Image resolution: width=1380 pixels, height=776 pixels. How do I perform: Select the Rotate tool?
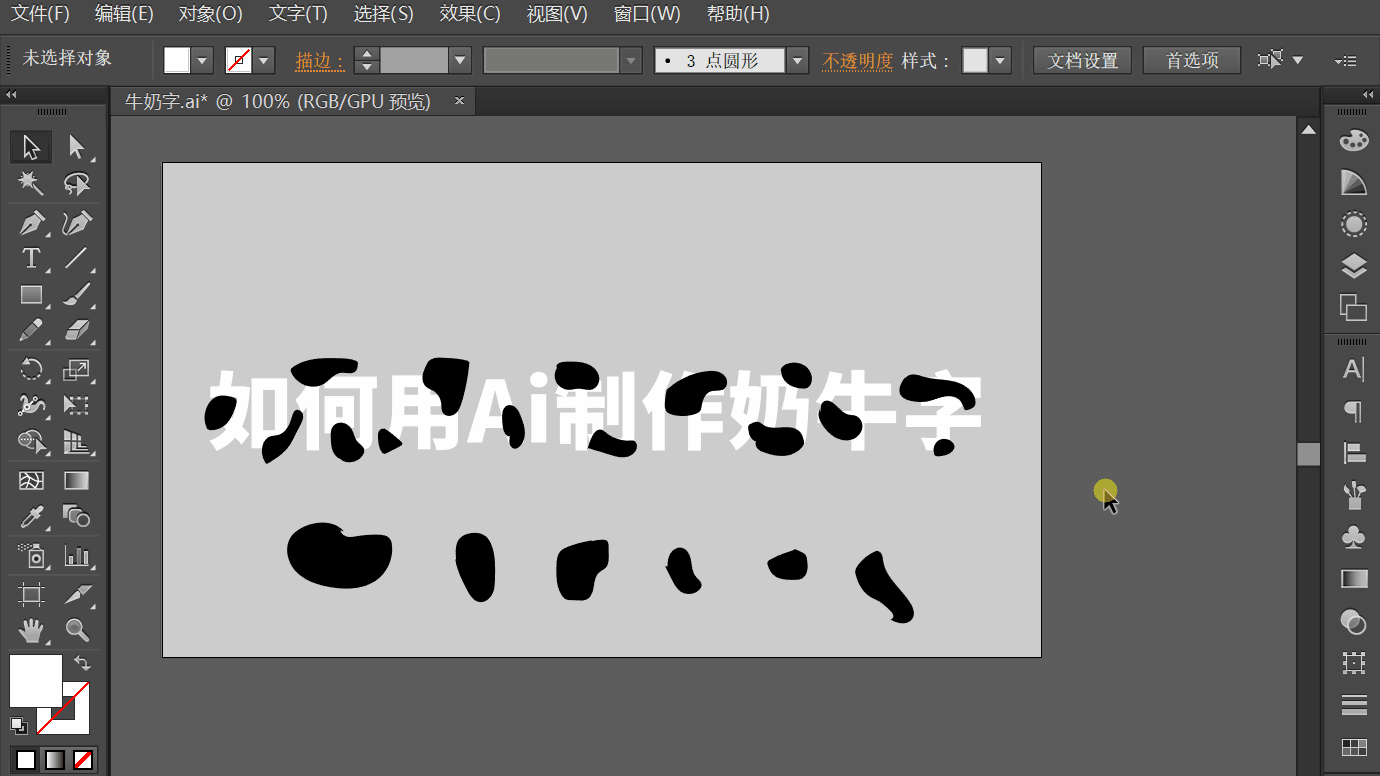pyautogui.click(x=31, y=369)
